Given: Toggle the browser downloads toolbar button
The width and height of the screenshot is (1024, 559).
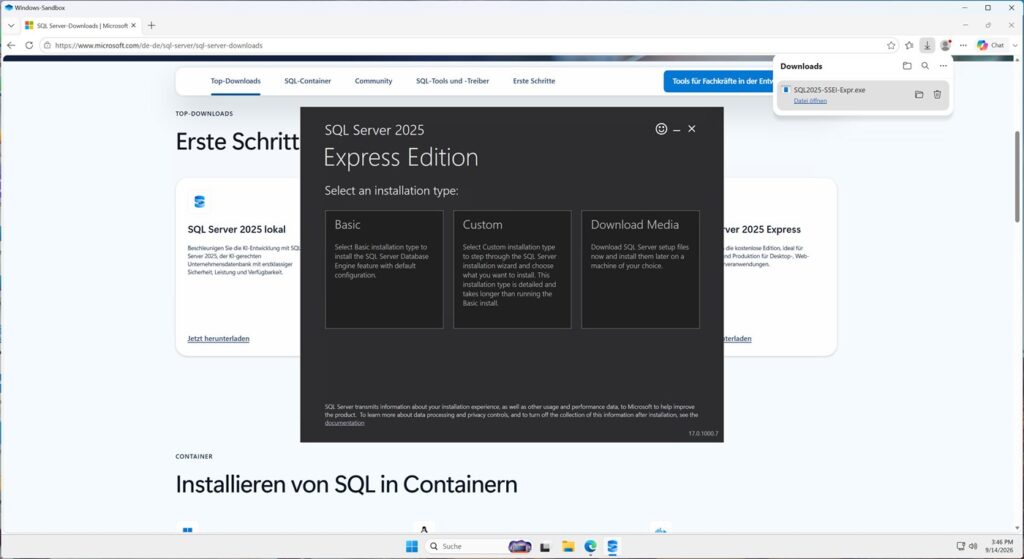Looking at the screenshot, I should 927,45.
